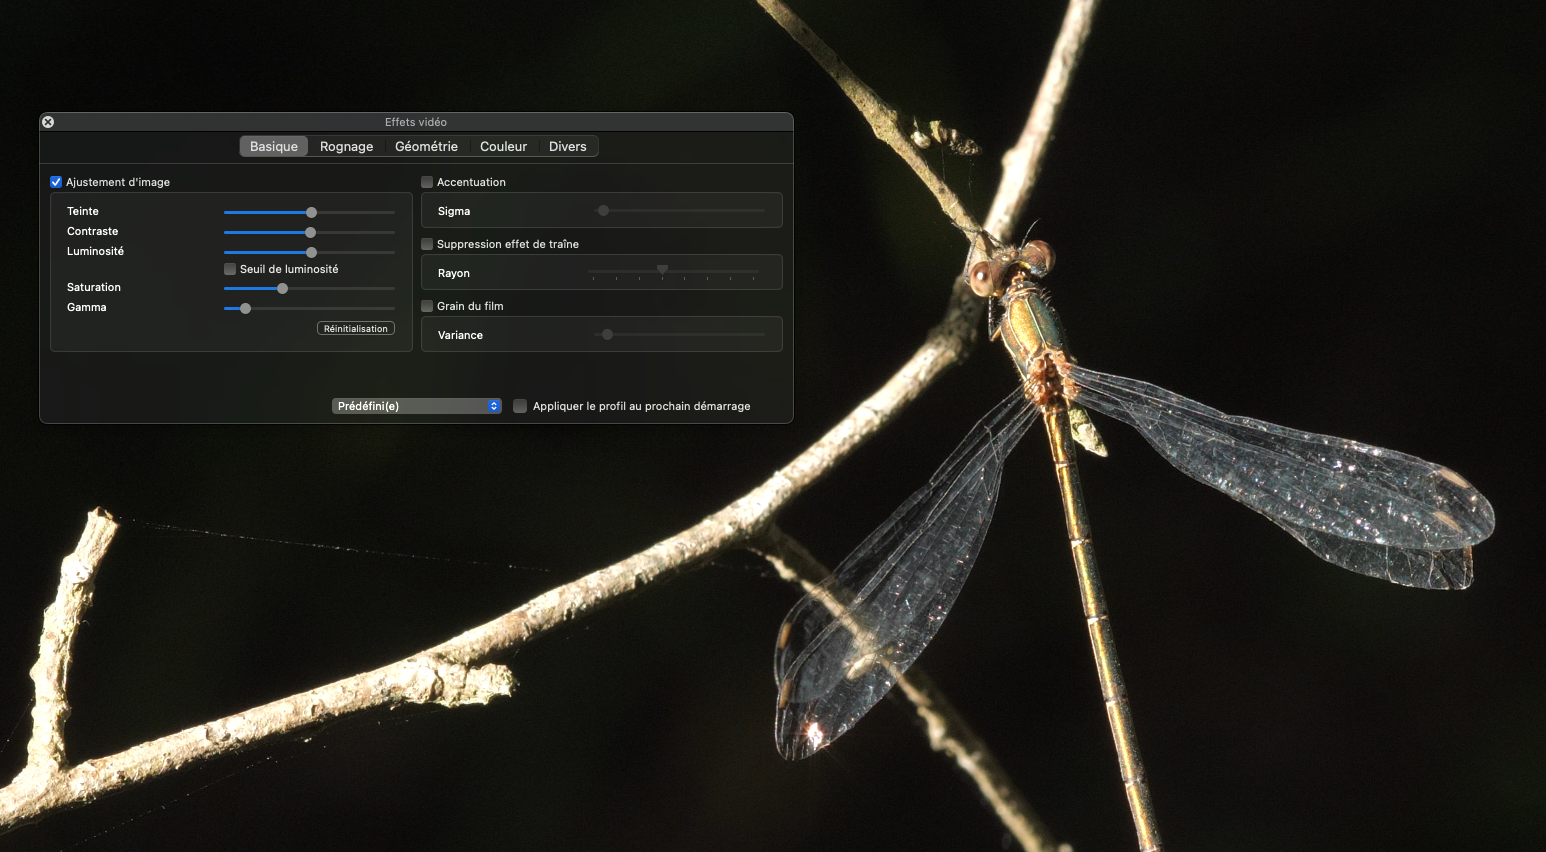Click the Contraste slider handle

pos(310,232)
